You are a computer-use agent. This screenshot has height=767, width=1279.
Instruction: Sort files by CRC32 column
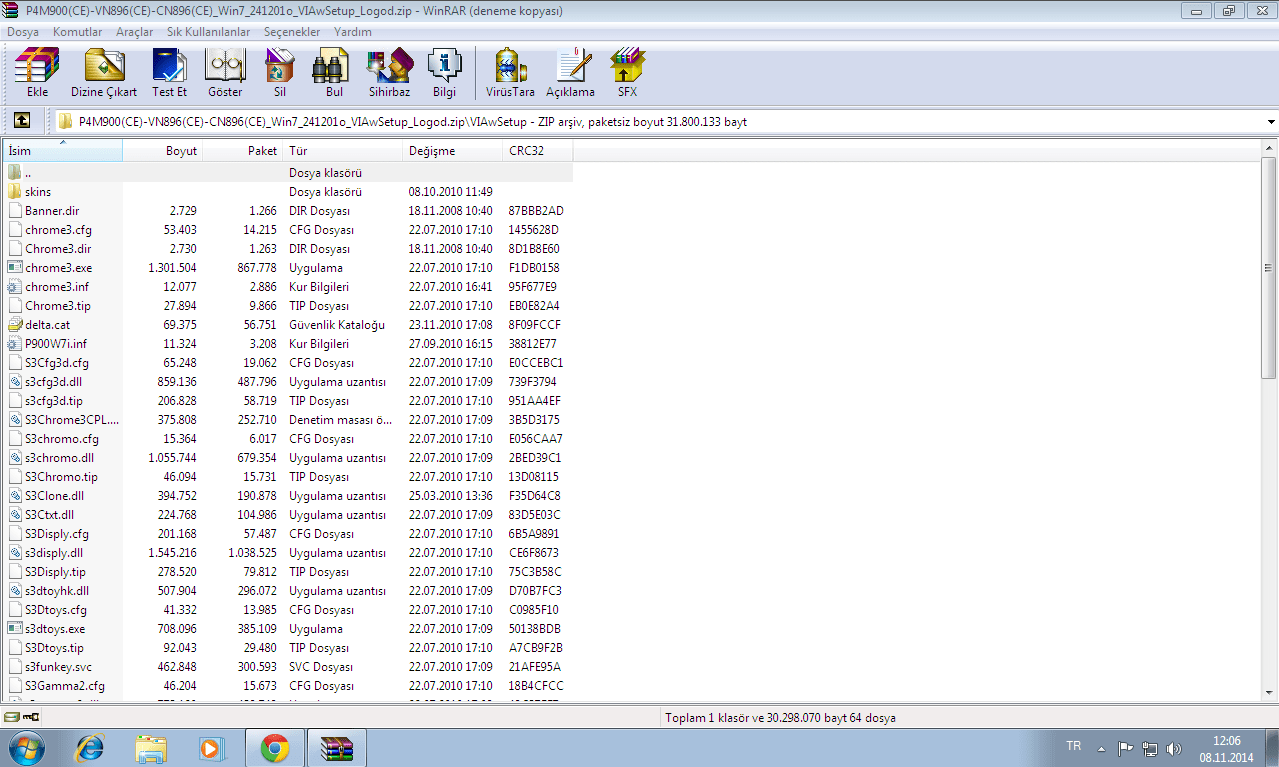[x=538, y=151]
